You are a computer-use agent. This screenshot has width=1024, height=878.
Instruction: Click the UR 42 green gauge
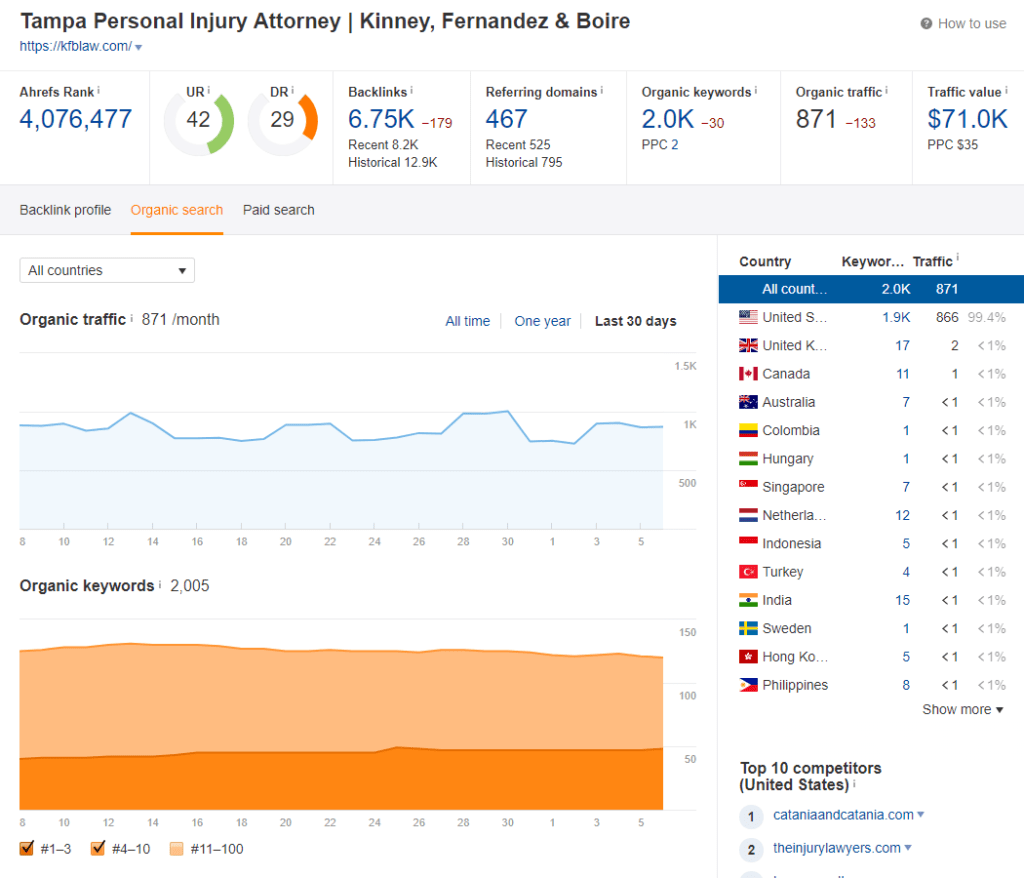199,123
